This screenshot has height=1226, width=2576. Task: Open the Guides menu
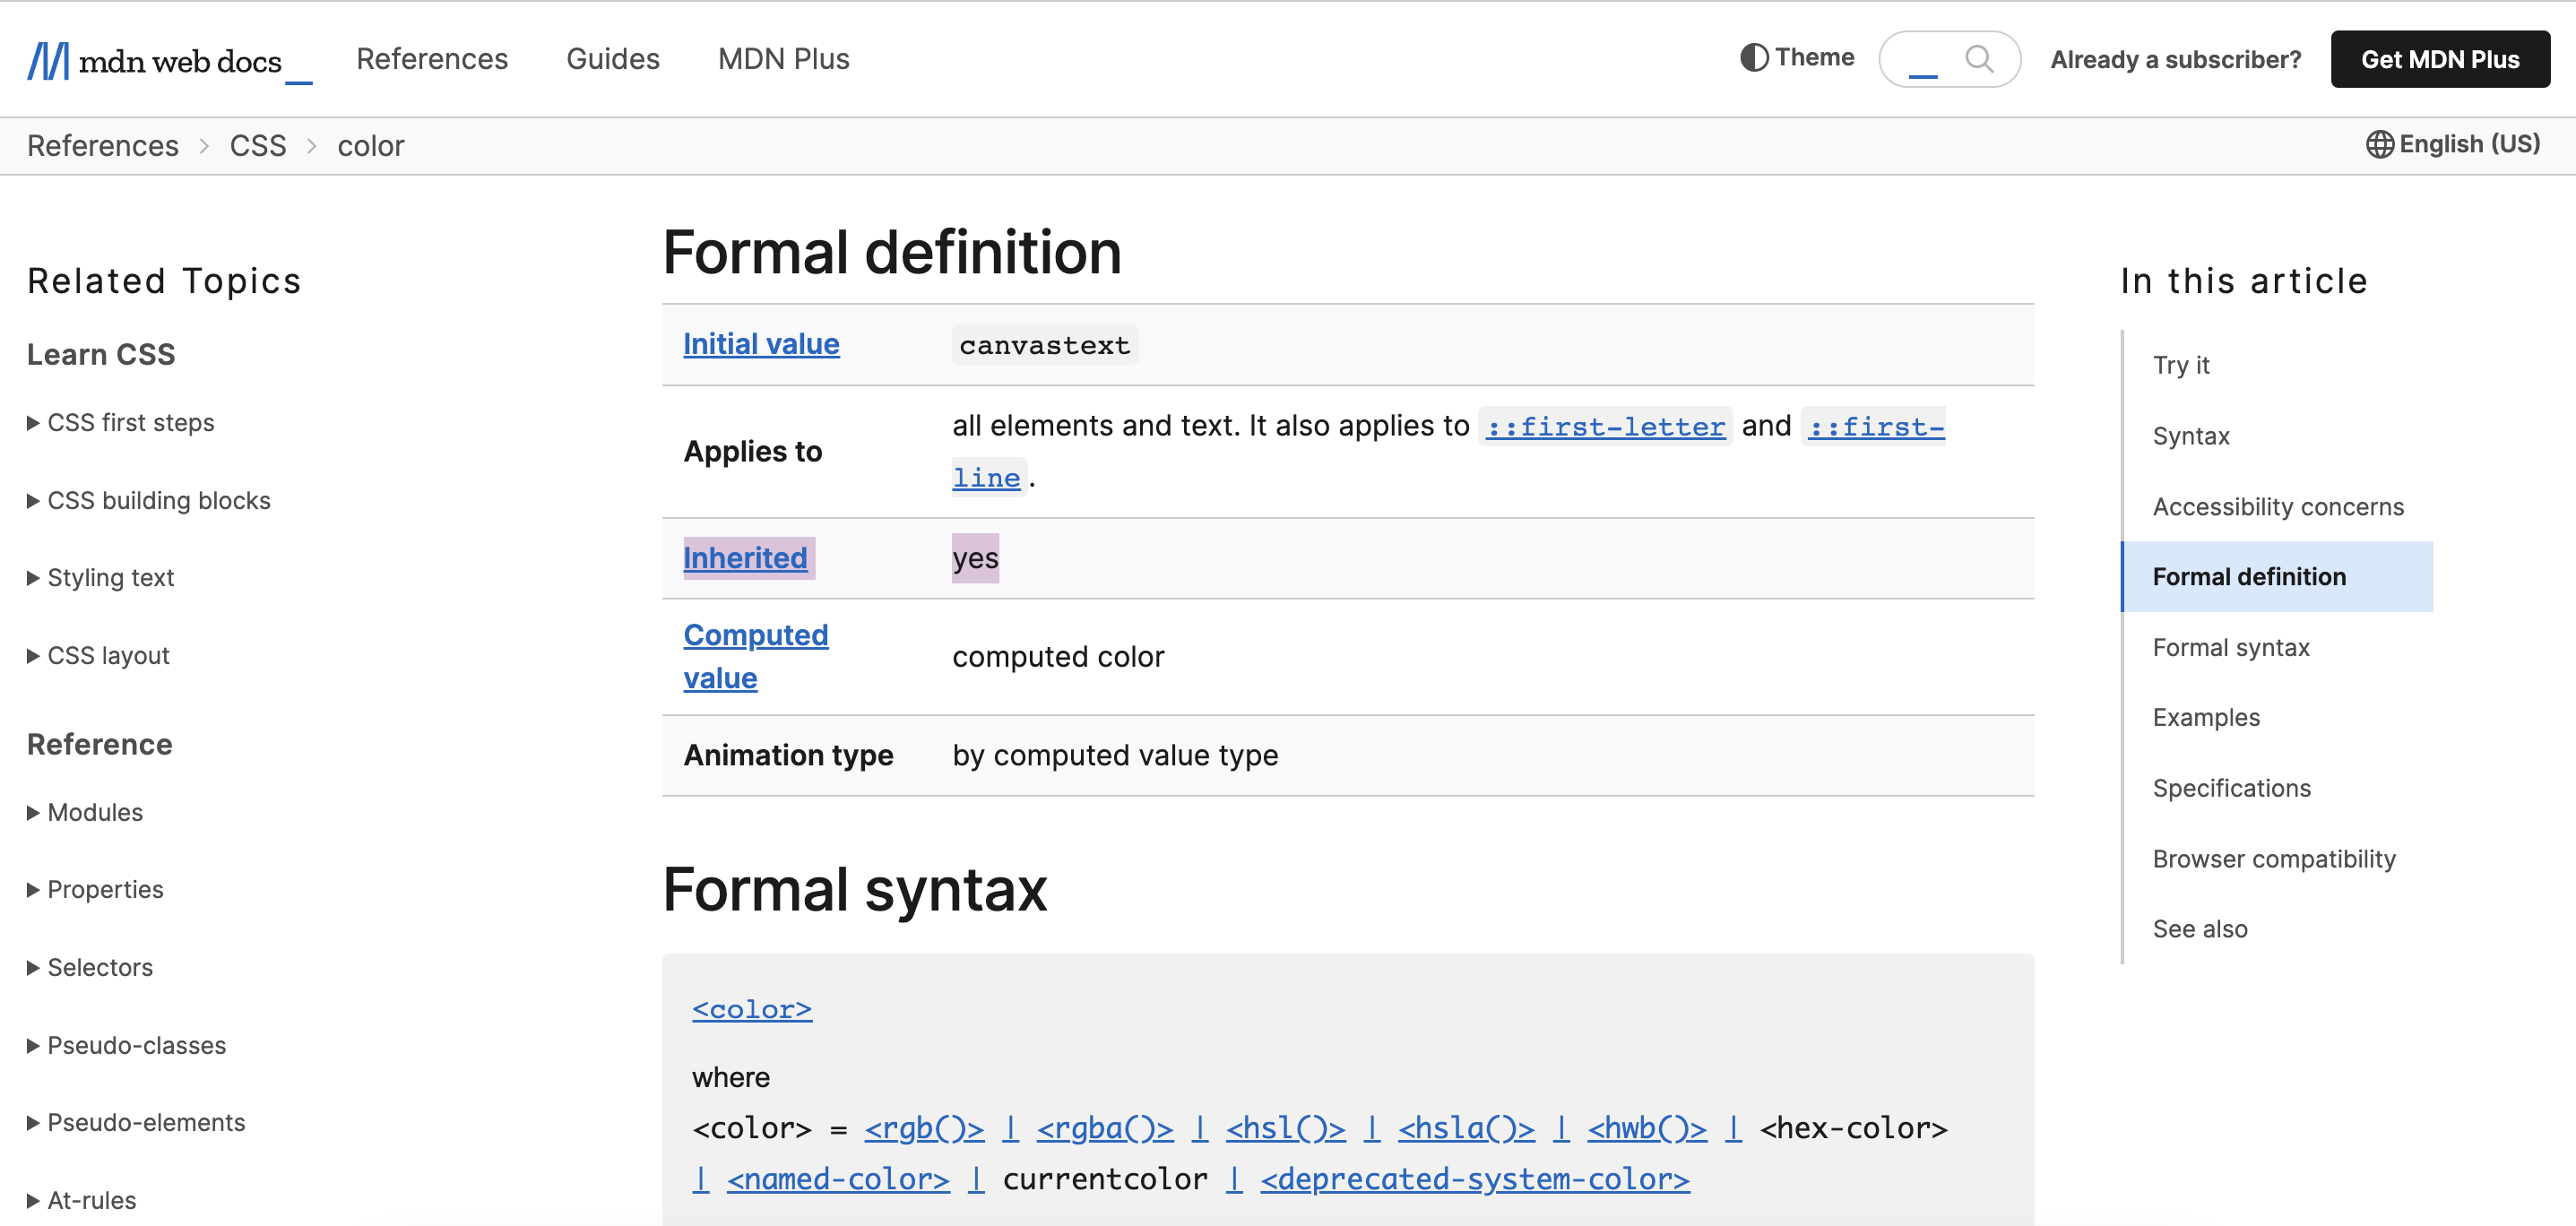click(613, 59)
